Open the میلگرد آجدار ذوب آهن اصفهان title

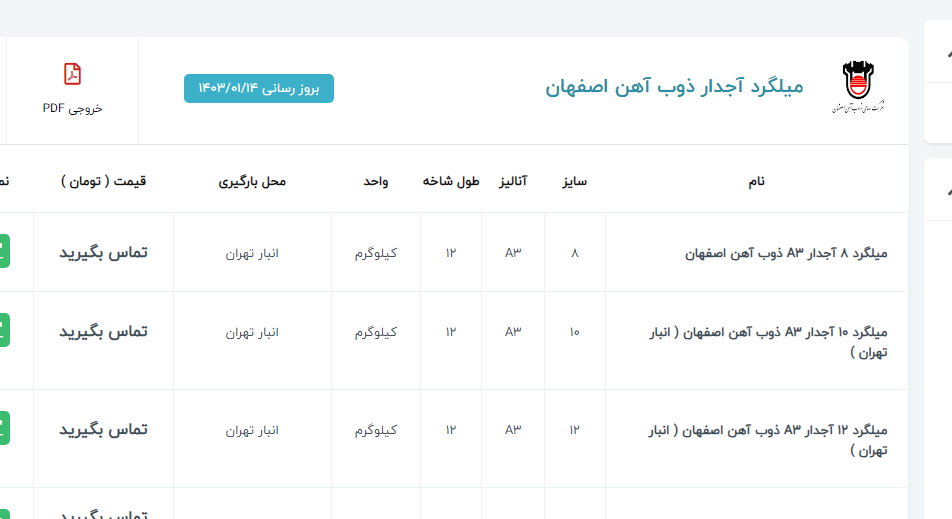[x=674, y=87]
